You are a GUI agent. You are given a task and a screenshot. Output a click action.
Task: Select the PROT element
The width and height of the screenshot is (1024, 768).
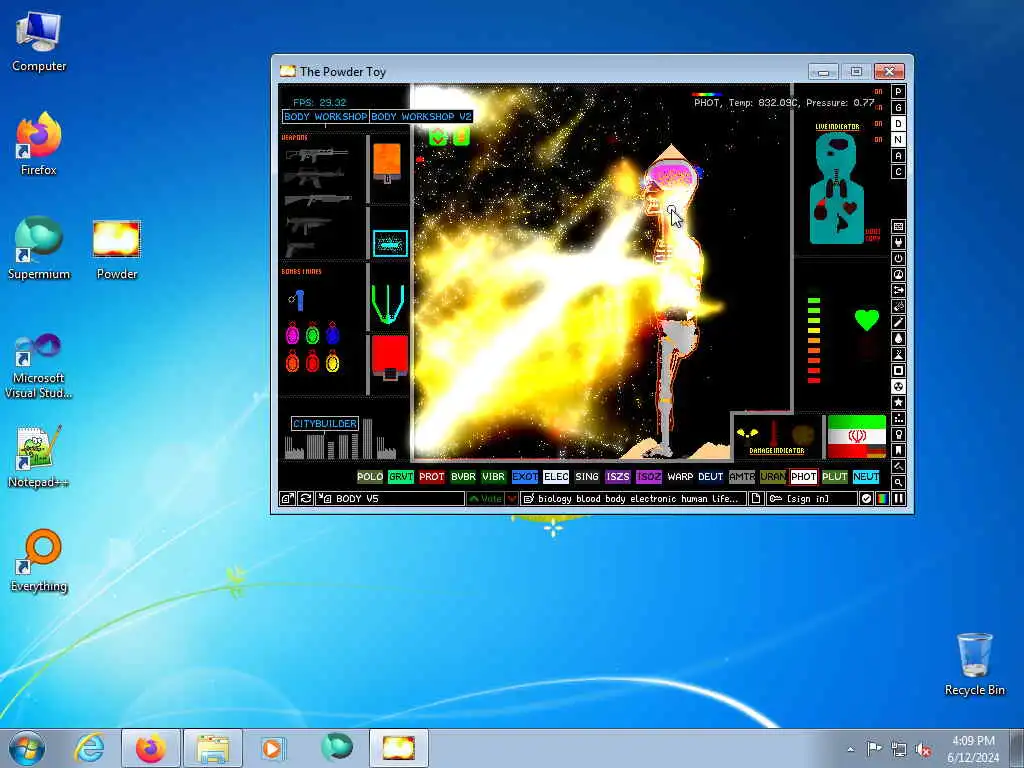click(x=432, y=477)
